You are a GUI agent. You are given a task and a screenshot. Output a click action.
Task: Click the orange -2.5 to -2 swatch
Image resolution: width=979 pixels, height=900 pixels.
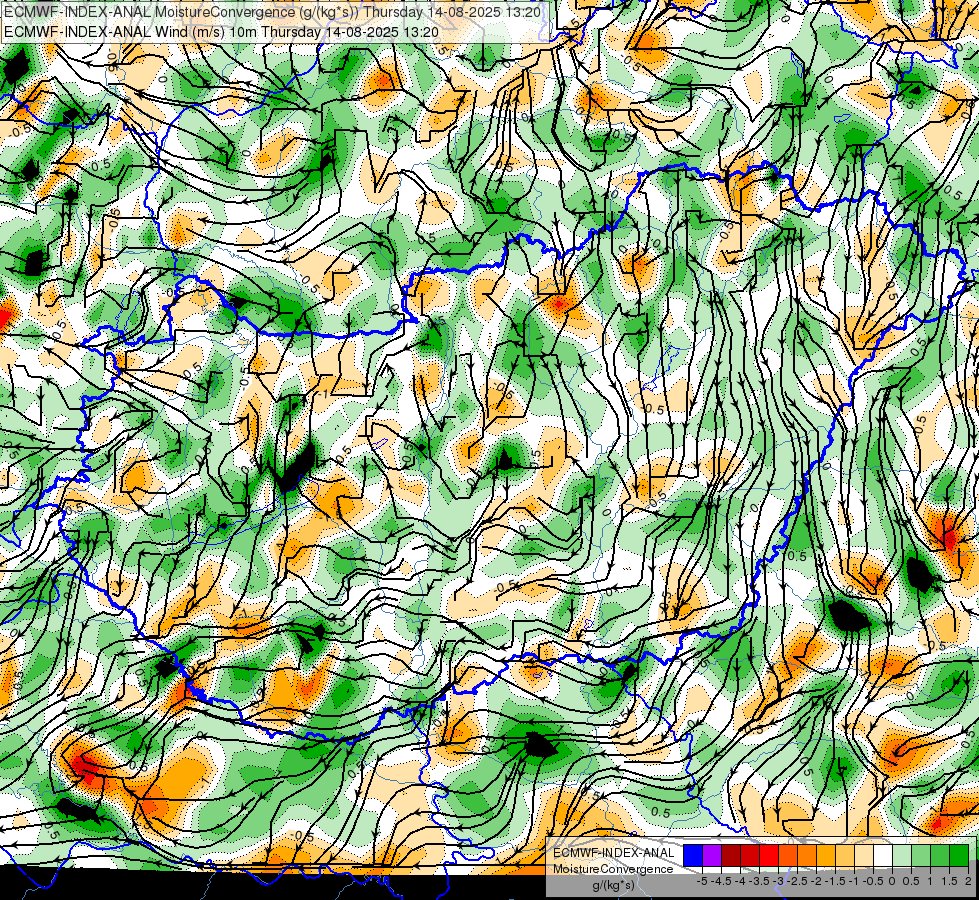point(807,855)
